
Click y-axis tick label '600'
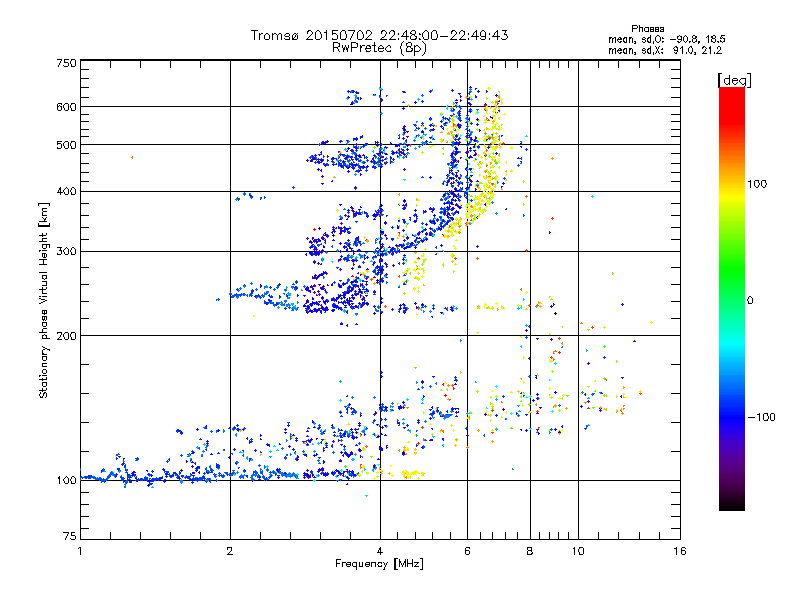pyautogui.click(x=66, y=107)
